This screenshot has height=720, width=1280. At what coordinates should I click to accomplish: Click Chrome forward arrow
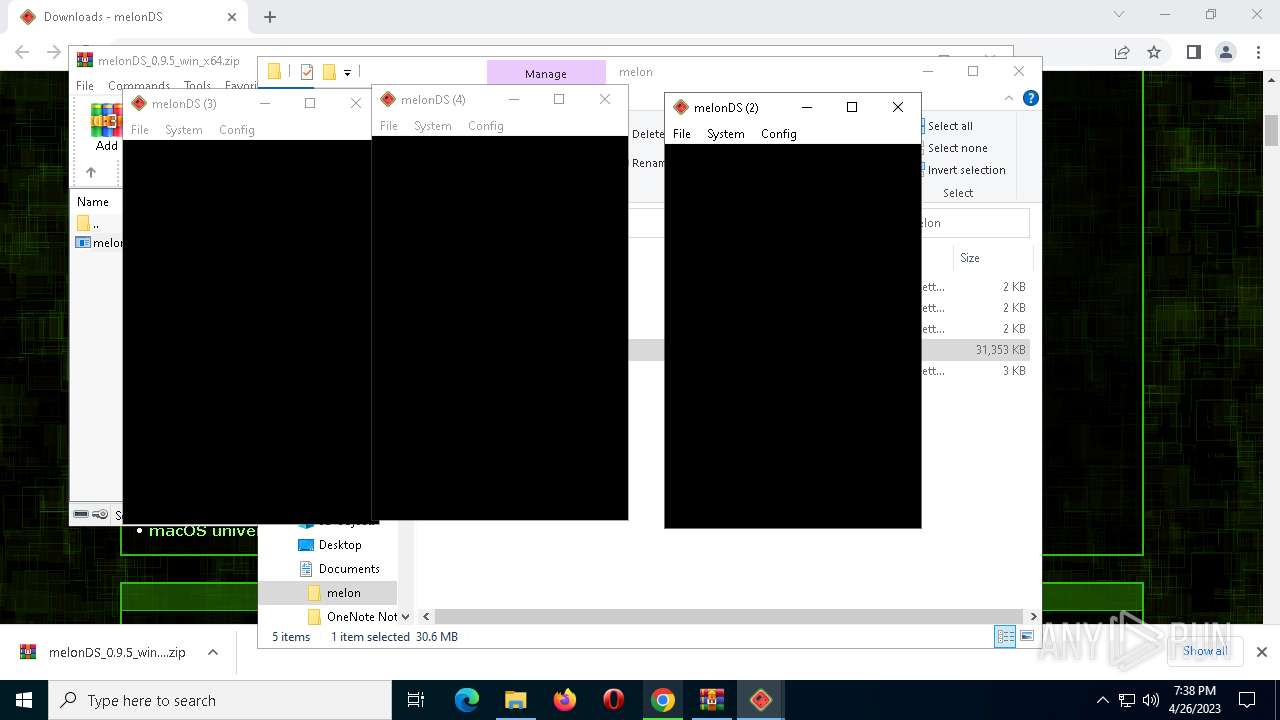pyautogui.click(x=54, y=52)
